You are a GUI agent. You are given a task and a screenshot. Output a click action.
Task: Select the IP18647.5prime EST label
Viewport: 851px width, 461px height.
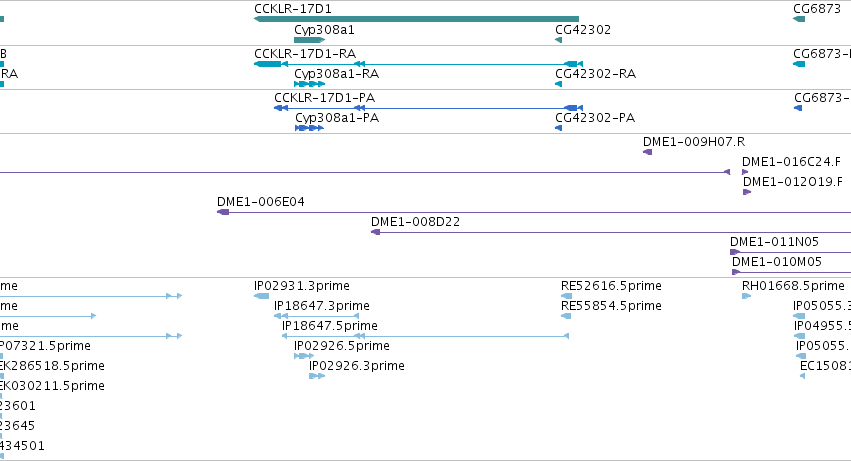(329, 326)
